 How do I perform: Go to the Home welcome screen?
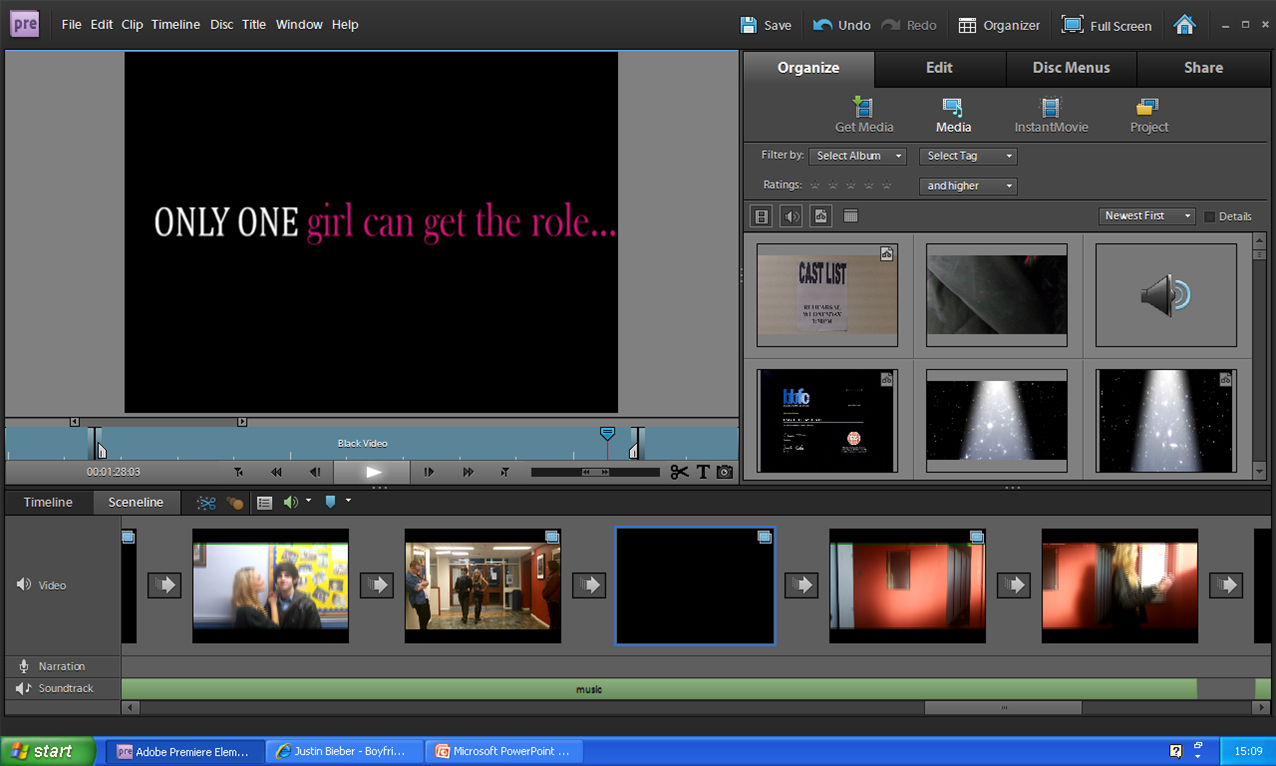point(1184,25)
